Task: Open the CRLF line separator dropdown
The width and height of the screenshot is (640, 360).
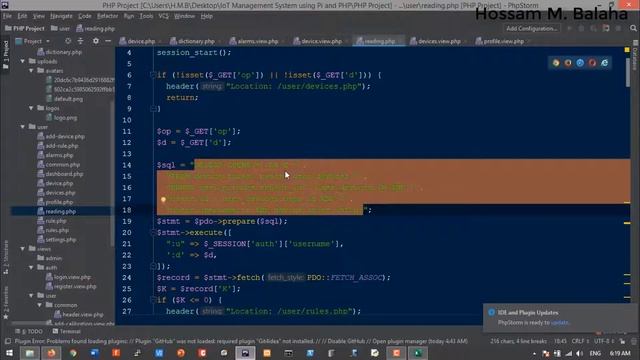Action: [580, 341]
